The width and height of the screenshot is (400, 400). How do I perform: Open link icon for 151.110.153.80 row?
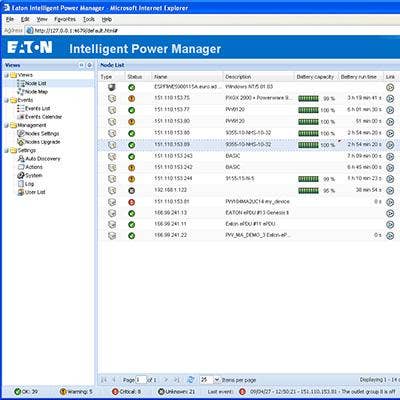tap(390, 122)
